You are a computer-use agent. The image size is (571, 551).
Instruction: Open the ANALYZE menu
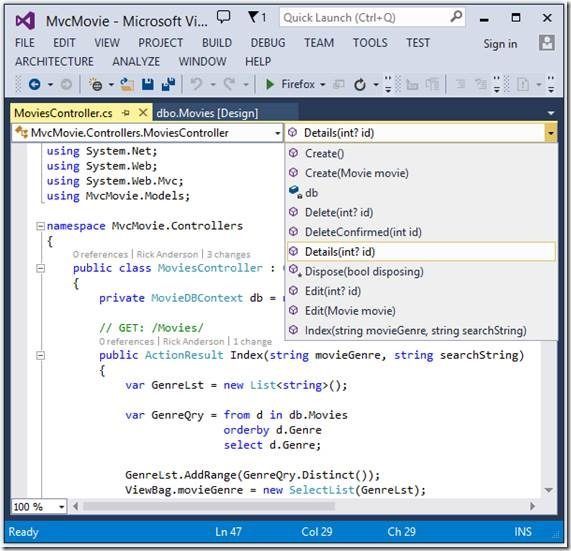[x=136, y=62]
